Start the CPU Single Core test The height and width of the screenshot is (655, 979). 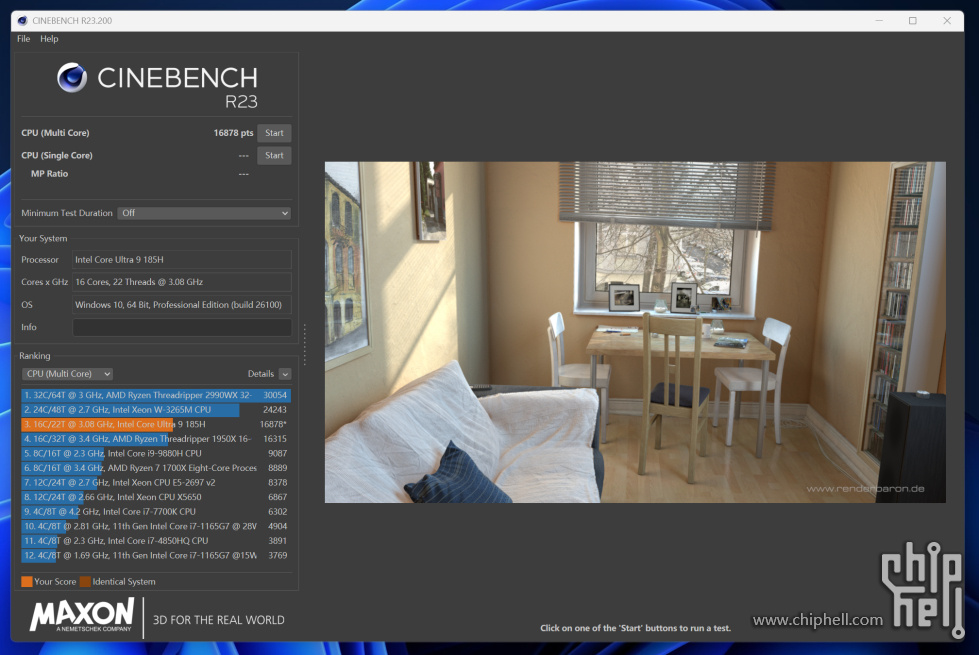point(274,155)
